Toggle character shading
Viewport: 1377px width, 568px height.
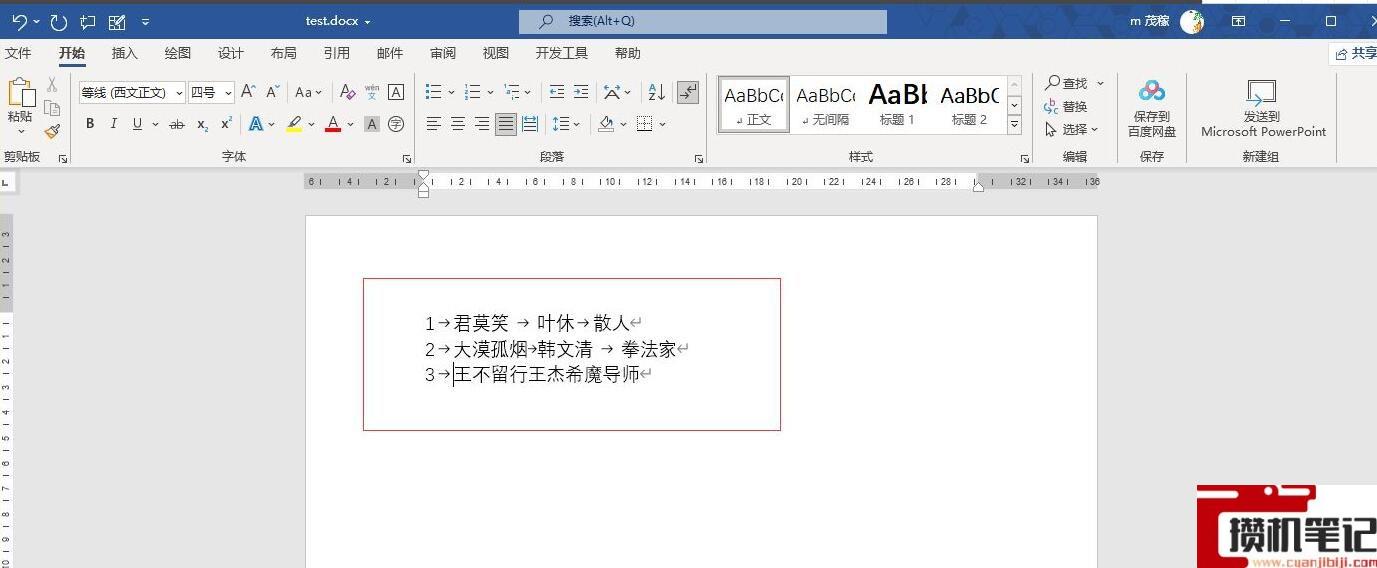coord(371,124)
